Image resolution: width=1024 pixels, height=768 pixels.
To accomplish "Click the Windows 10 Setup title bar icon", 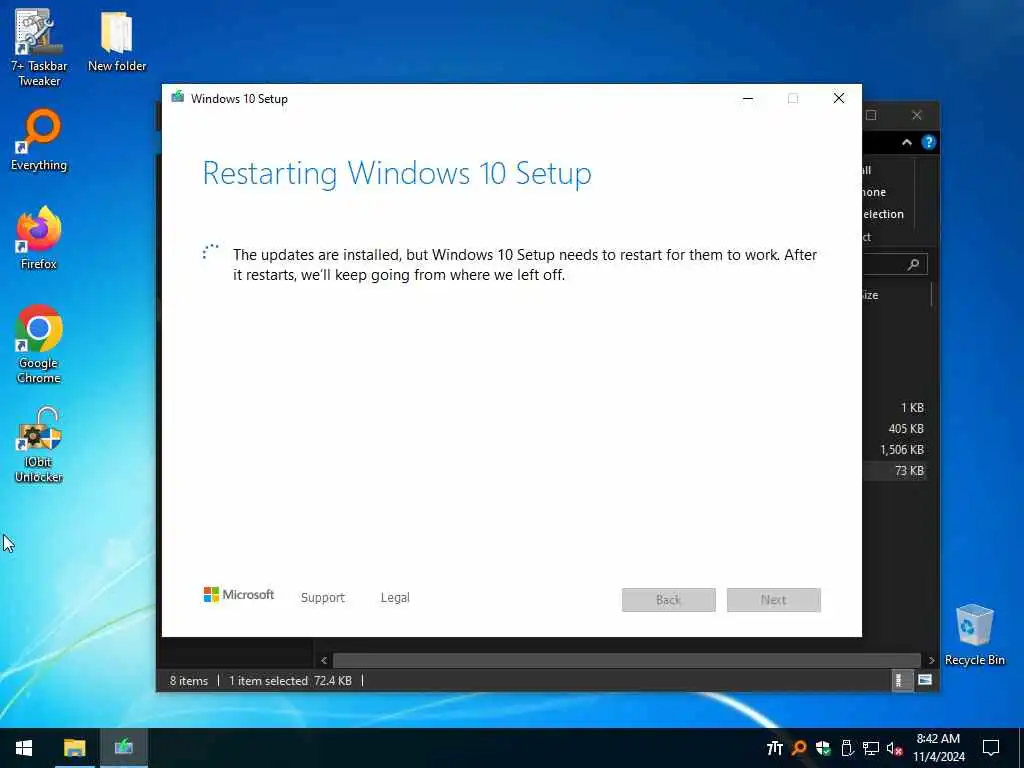I will (x=177, y=98).
